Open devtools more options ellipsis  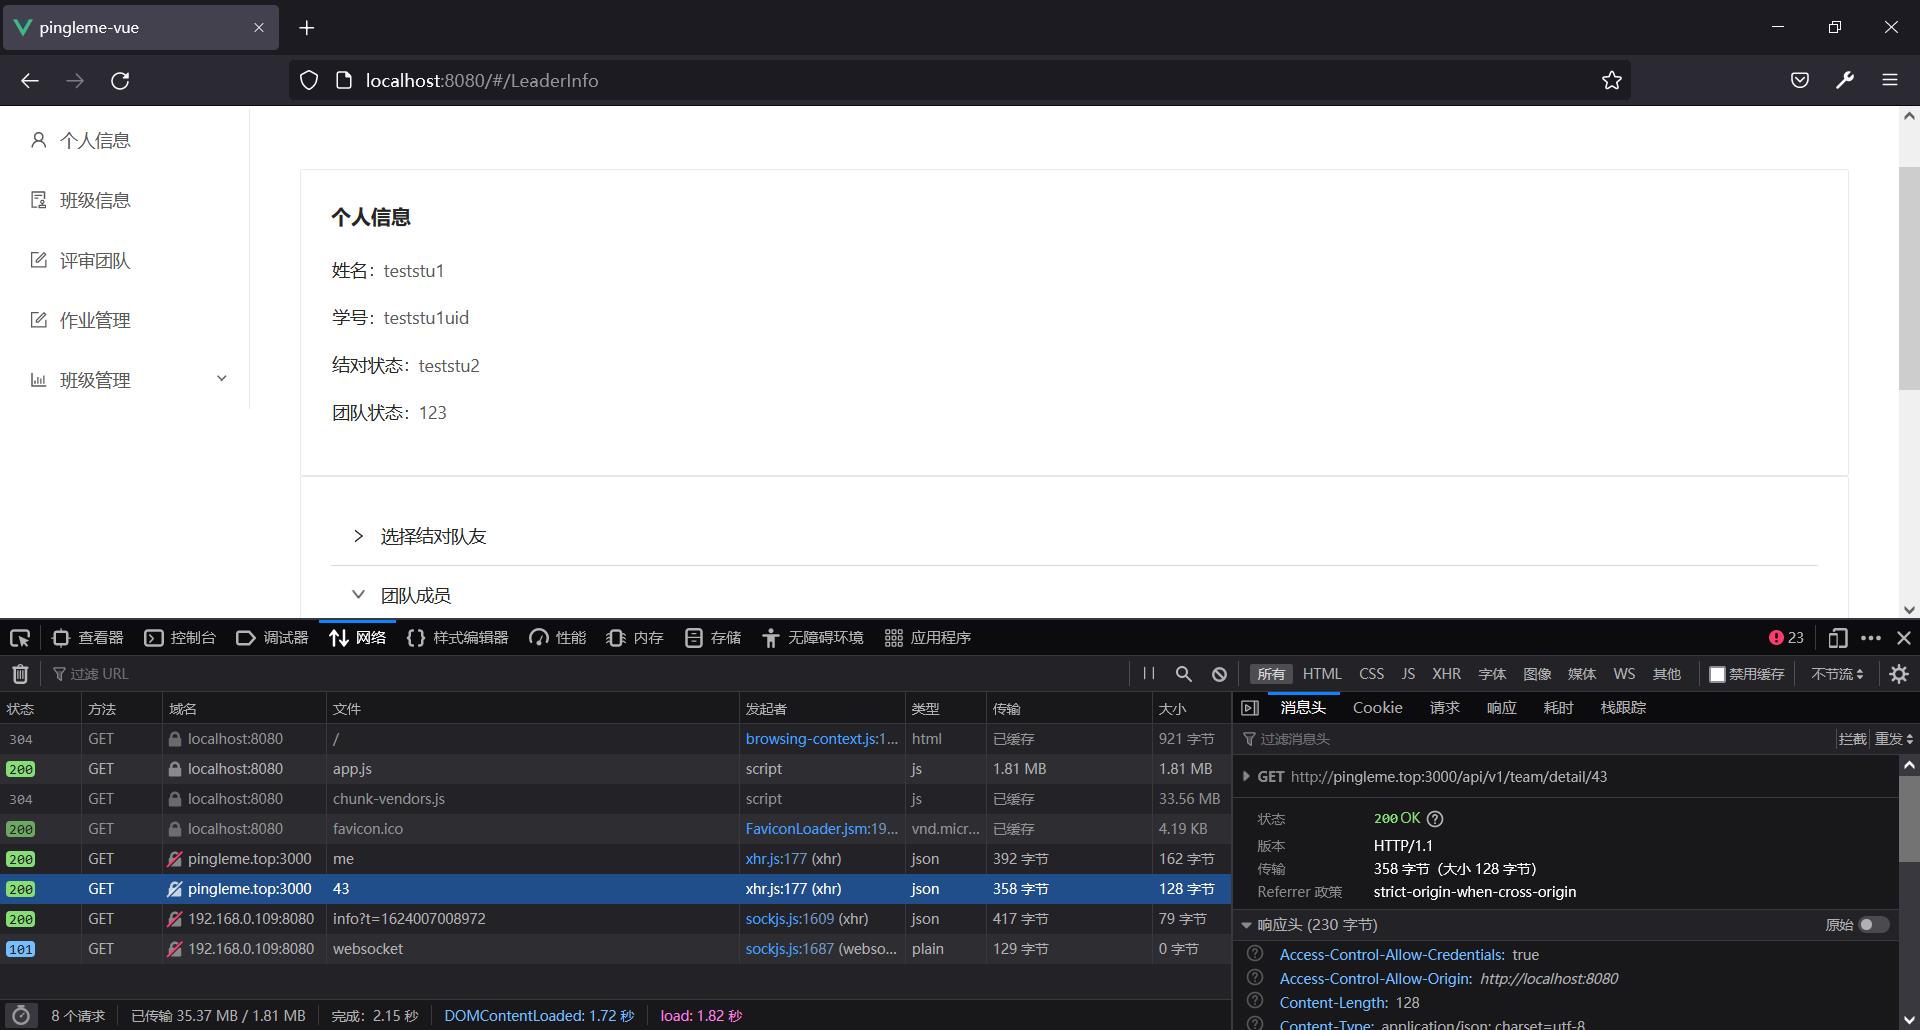click(x=1871, y=638)
